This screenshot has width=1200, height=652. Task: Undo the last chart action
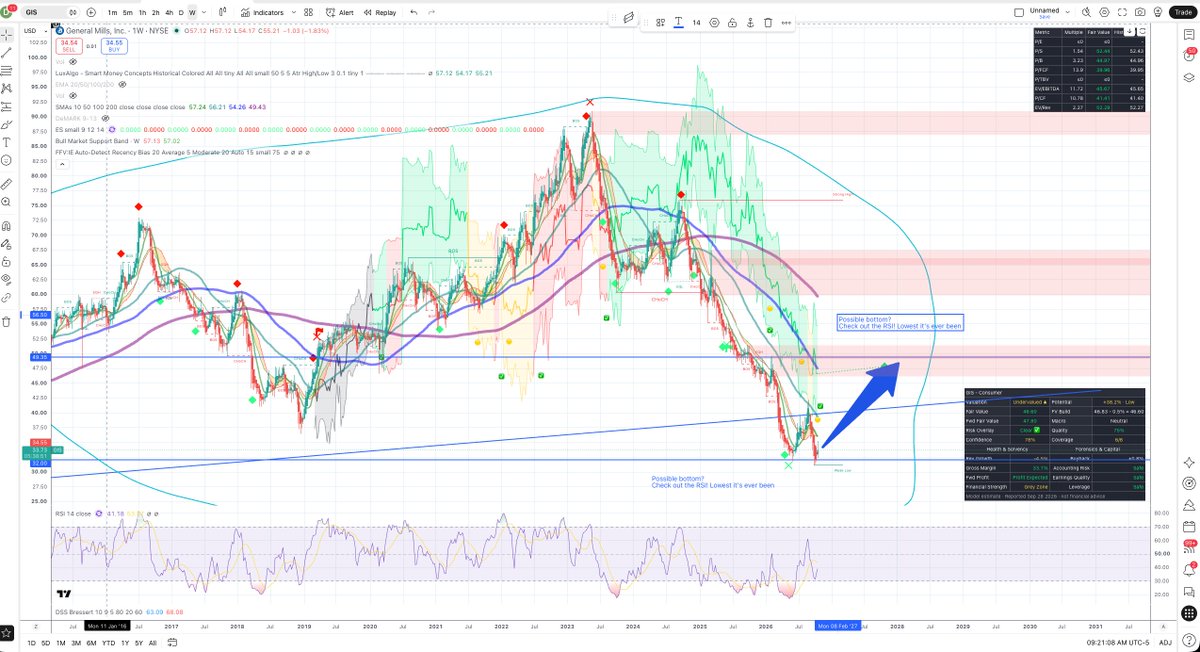pos(413,12)
